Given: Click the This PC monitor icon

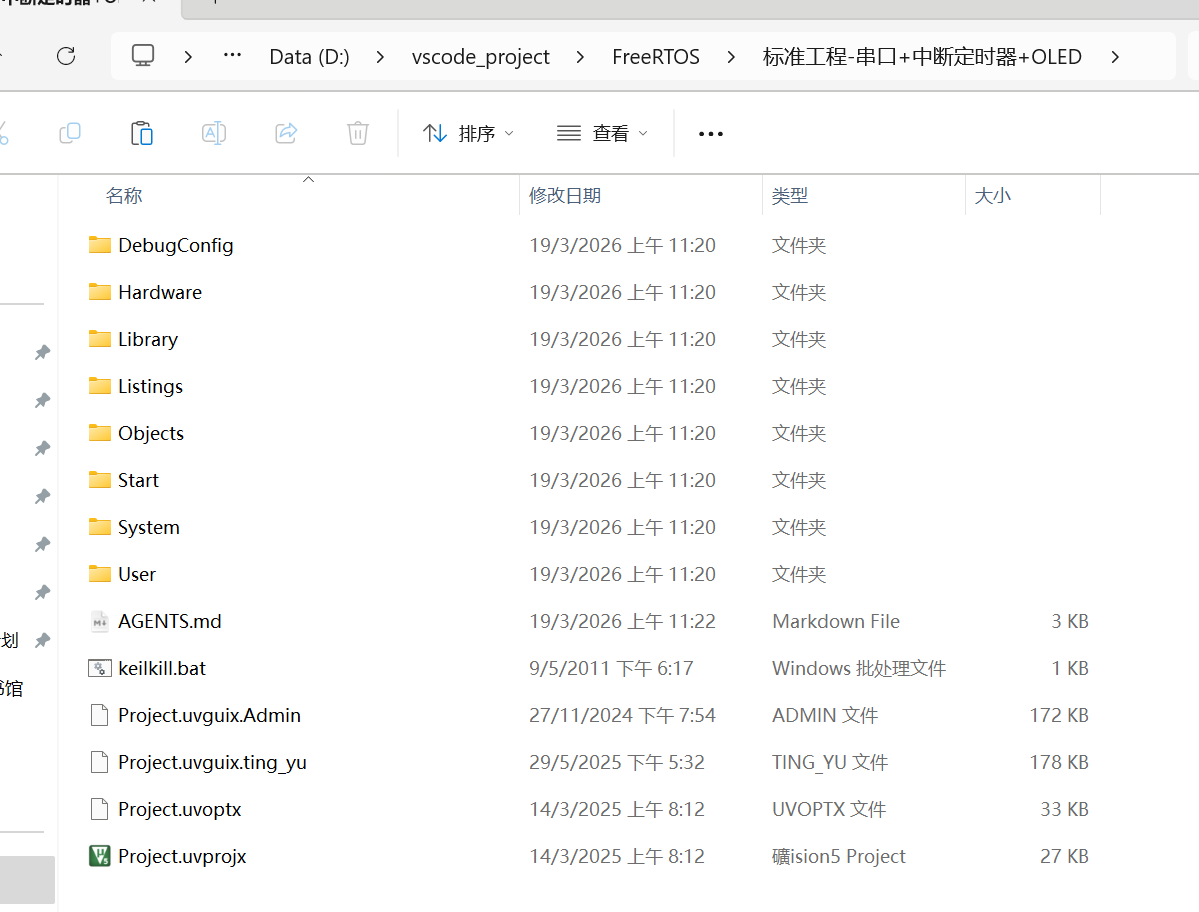Looking at the screenshot, I should (143, 56).
